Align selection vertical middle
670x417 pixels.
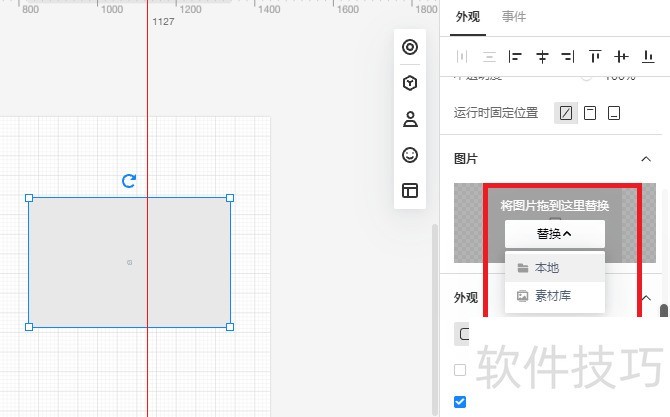(x=621, y=56)
